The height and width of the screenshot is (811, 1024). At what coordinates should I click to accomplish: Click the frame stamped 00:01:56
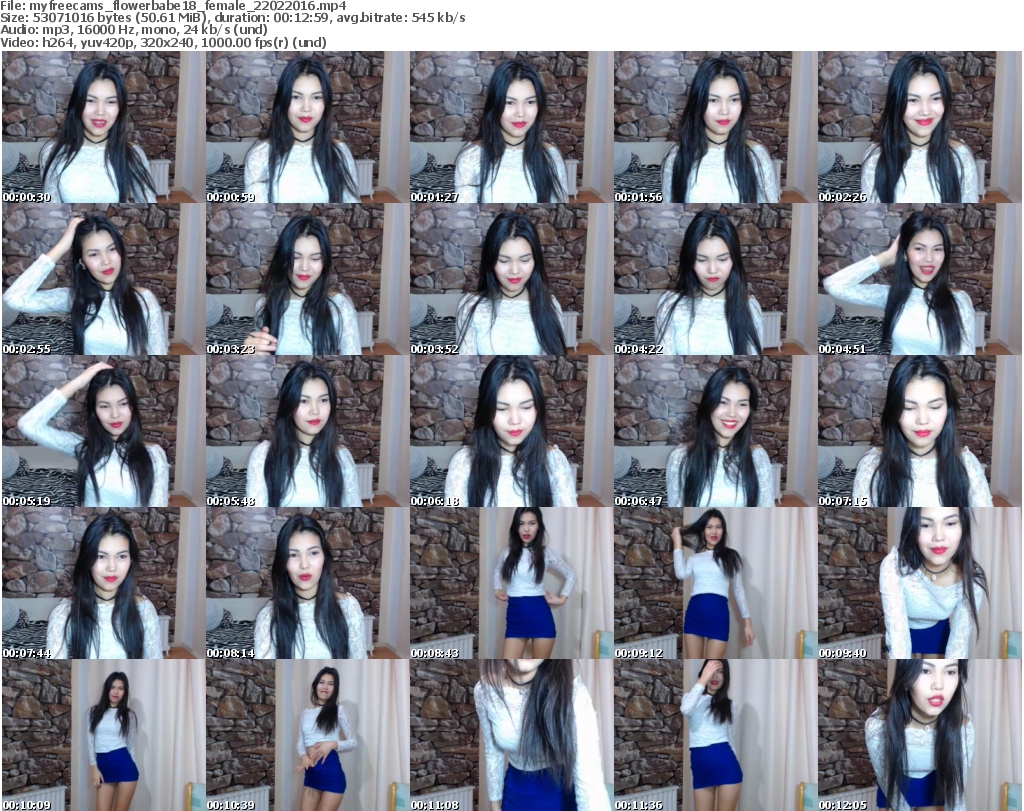click(715, 127)
